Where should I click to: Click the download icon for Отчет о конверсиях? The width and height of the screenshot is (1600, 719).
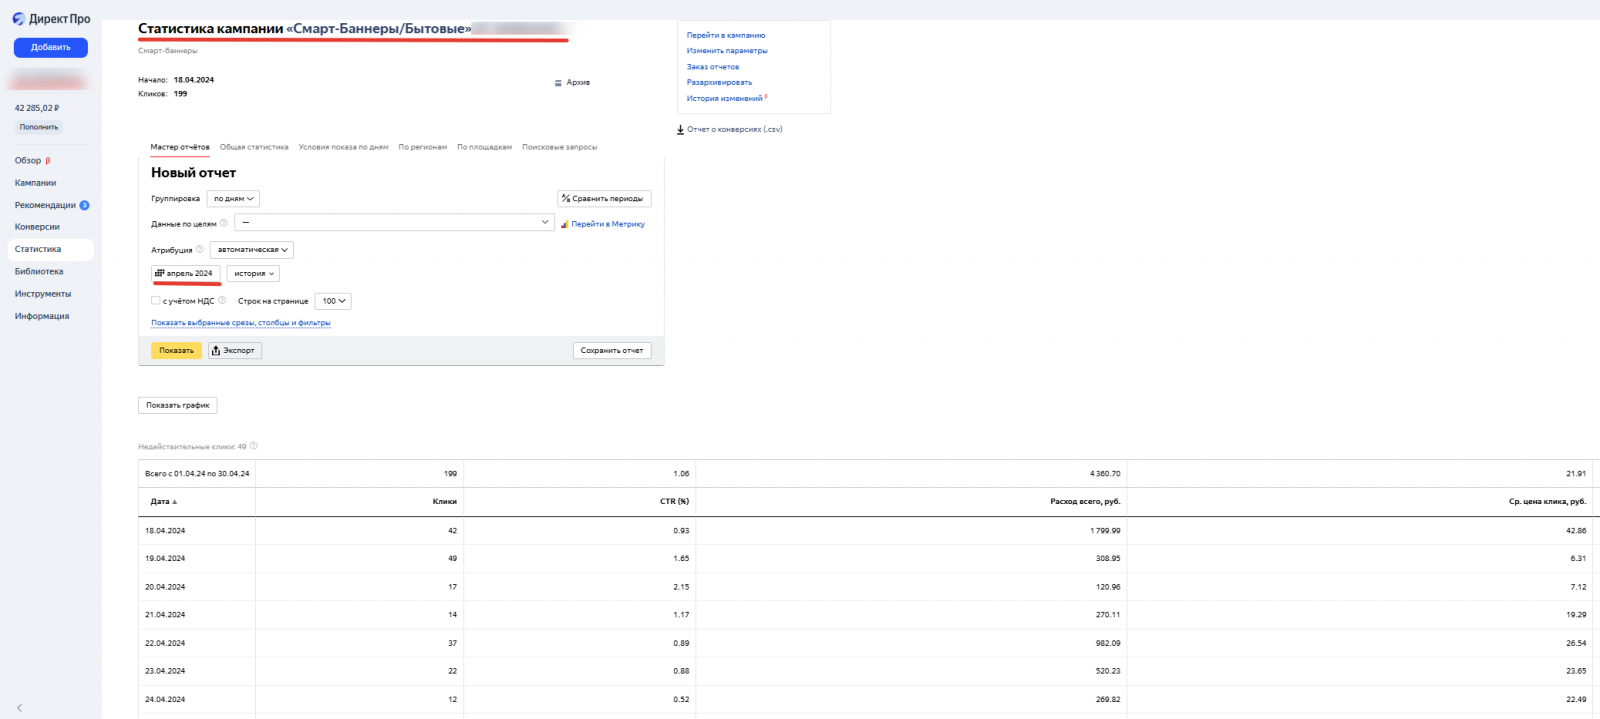(x=680, y=129)
